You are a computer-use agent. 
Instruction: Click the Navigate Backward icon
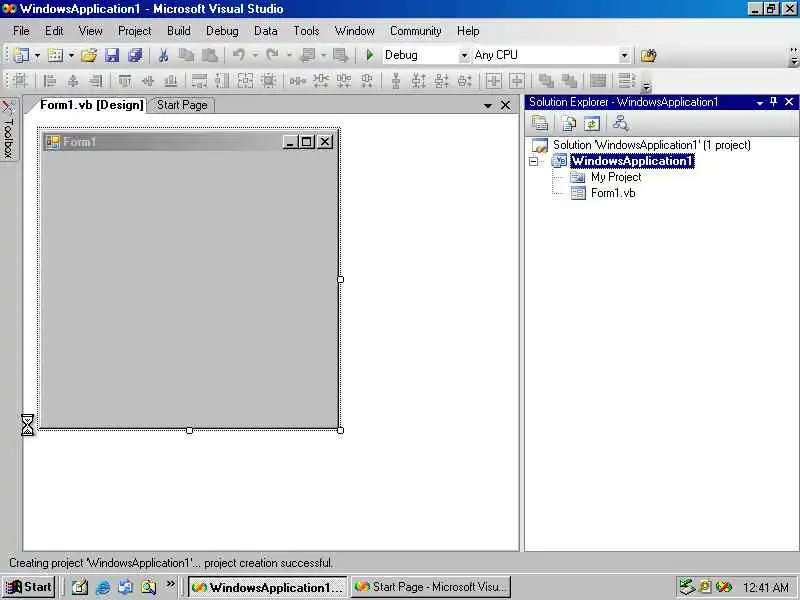pos(308,55)
